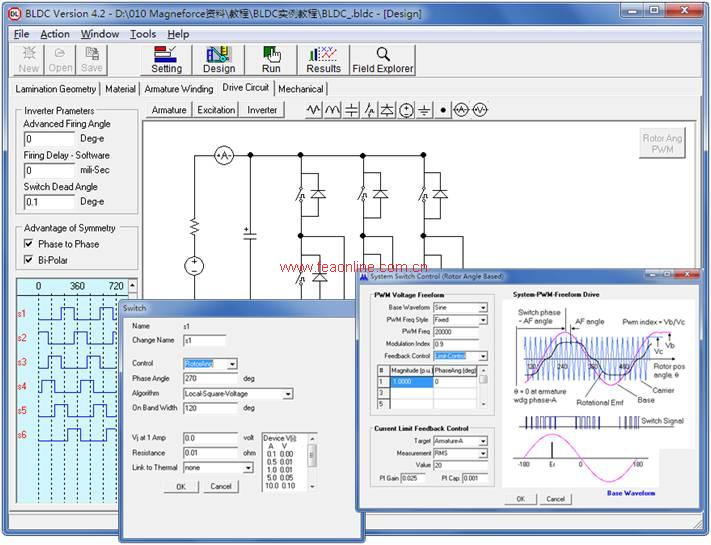
Task: Open the Tools menu
Action: [143, 34]
